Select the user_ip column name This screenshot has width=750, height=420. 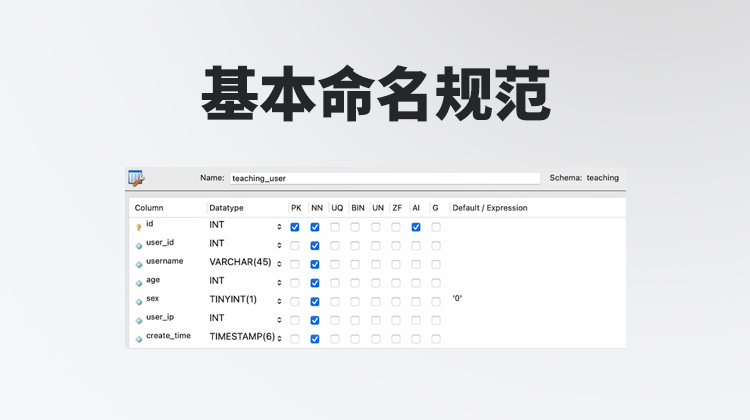point(160,317)
